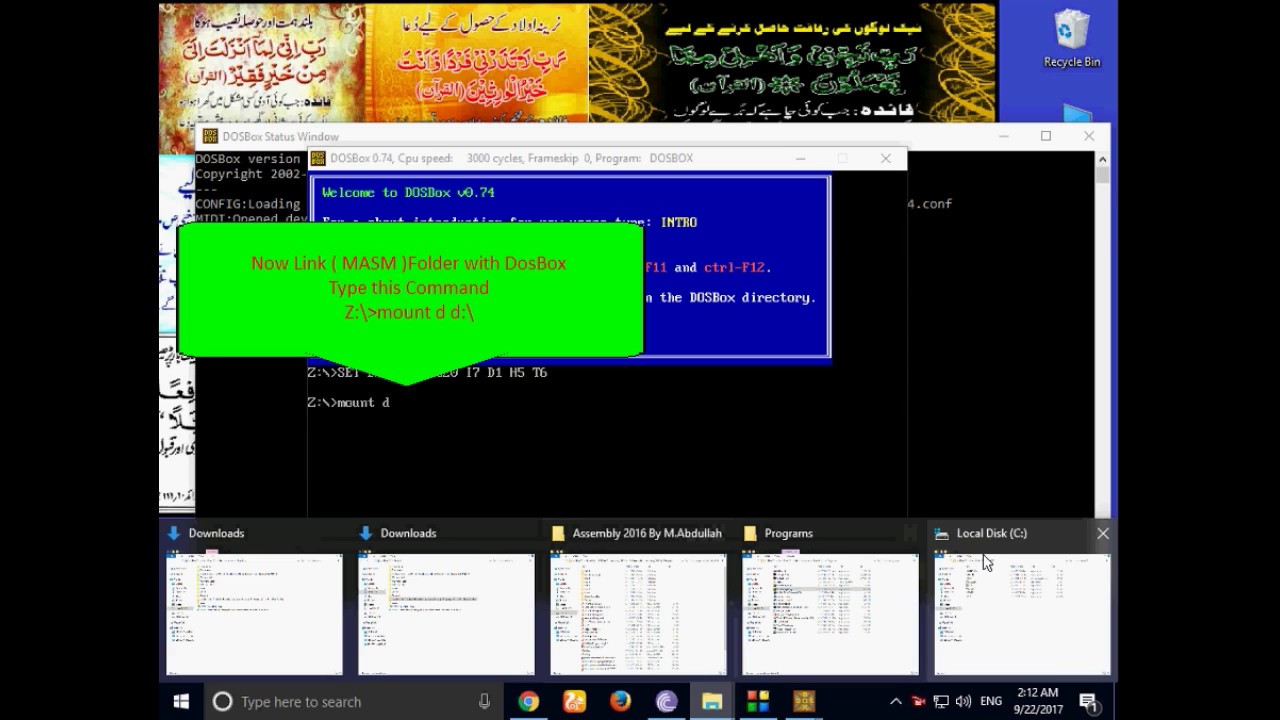Click the clock showing 2:12 AM
Viewport: 1280px width, 720px height.
[1037, 702]
